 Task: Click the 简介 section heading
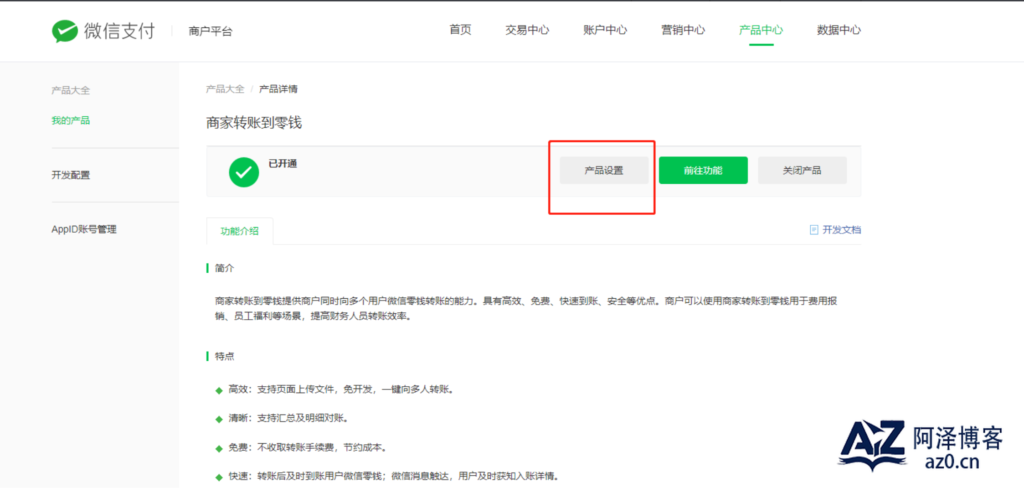tap(225, 268)
